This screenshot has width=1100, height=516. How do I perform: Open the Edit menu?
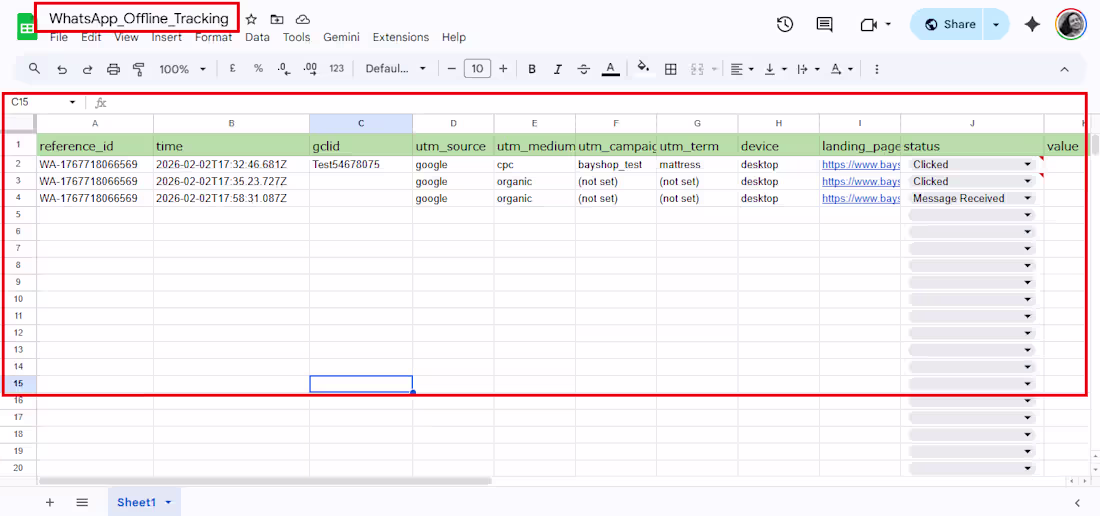pyautogui.click(x=91, y=37)
